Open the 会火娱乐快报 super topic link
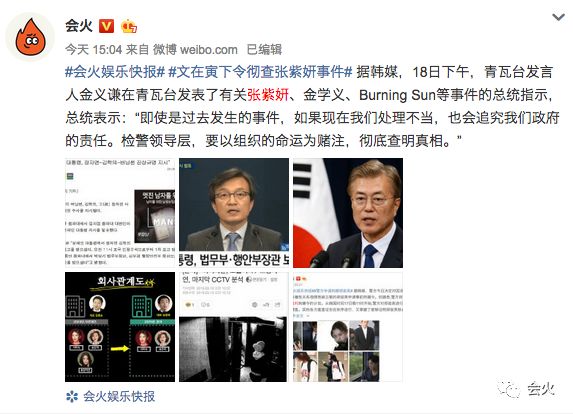573x414 pixels. coord(119,396)
